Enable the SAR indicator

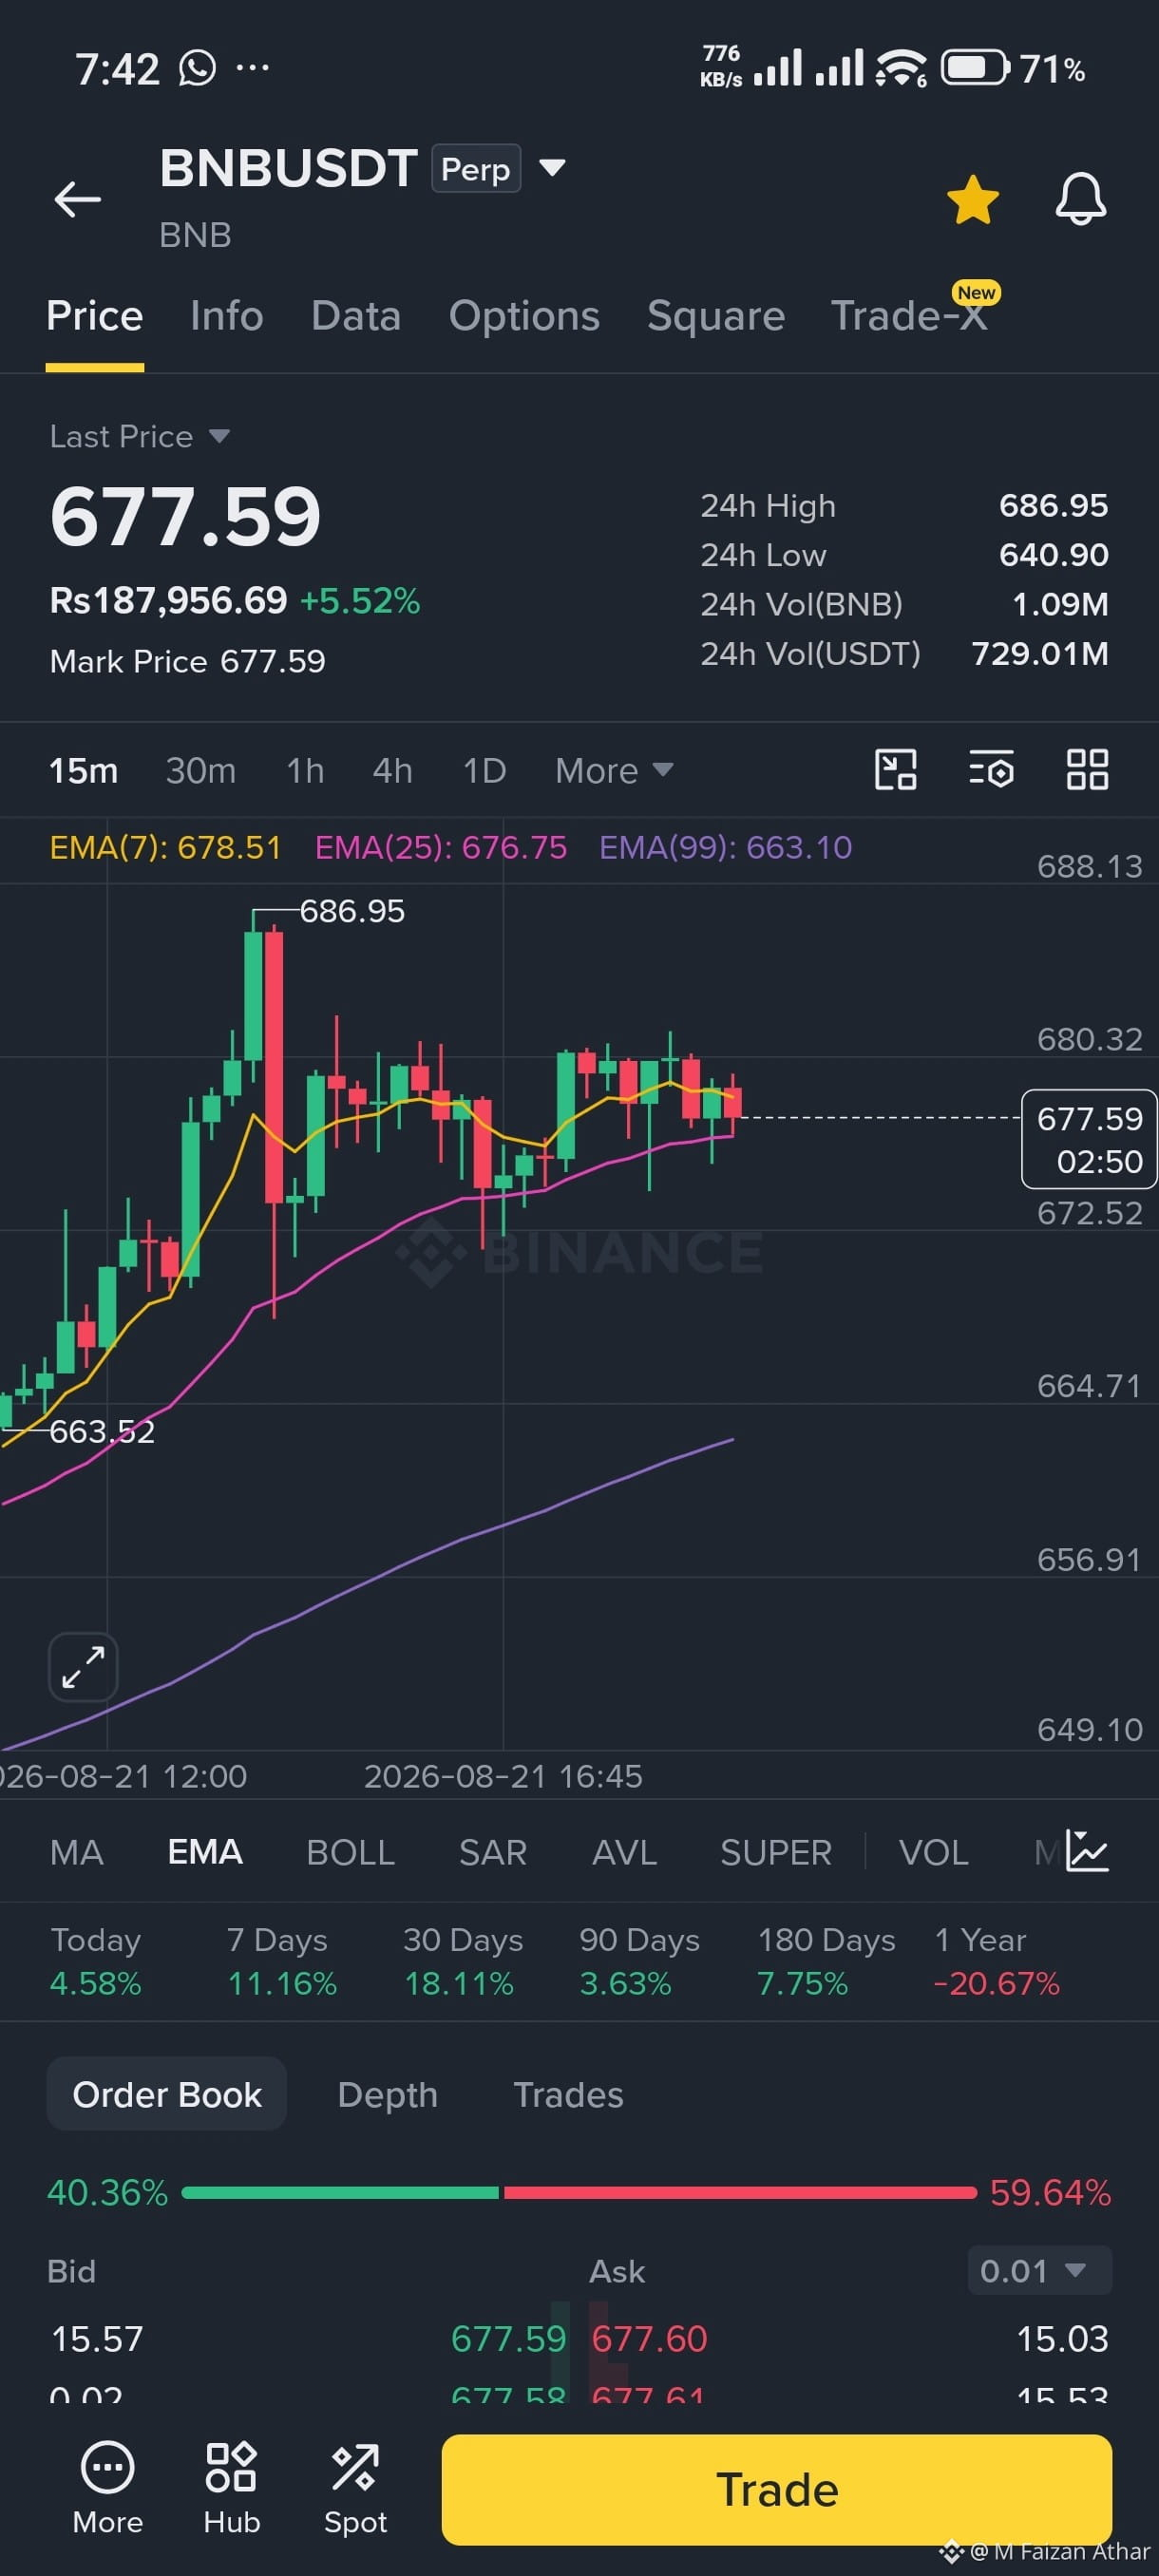(493, 1852)
